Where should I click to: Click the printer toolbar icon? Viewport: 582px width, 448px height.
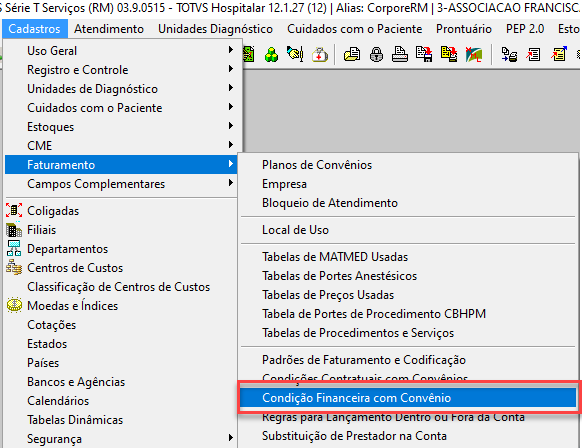tap(400, 55)
